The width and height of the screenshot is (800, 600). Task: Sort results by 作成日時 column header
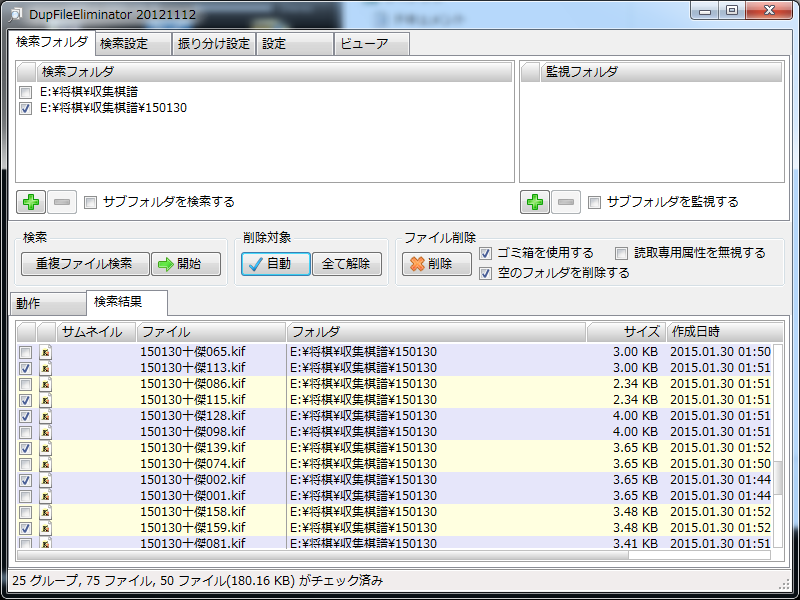click(x=720, y=332)
